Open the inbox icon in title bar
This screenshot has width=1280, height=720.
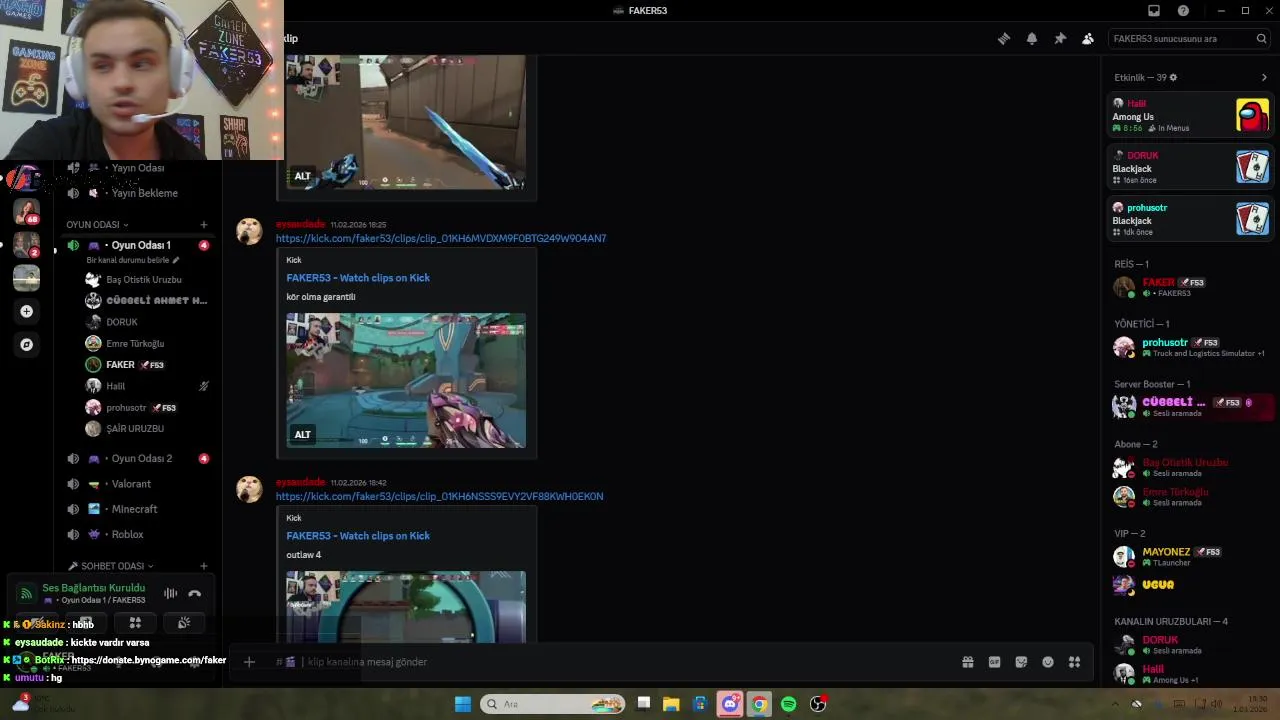tap(1154, 10)
